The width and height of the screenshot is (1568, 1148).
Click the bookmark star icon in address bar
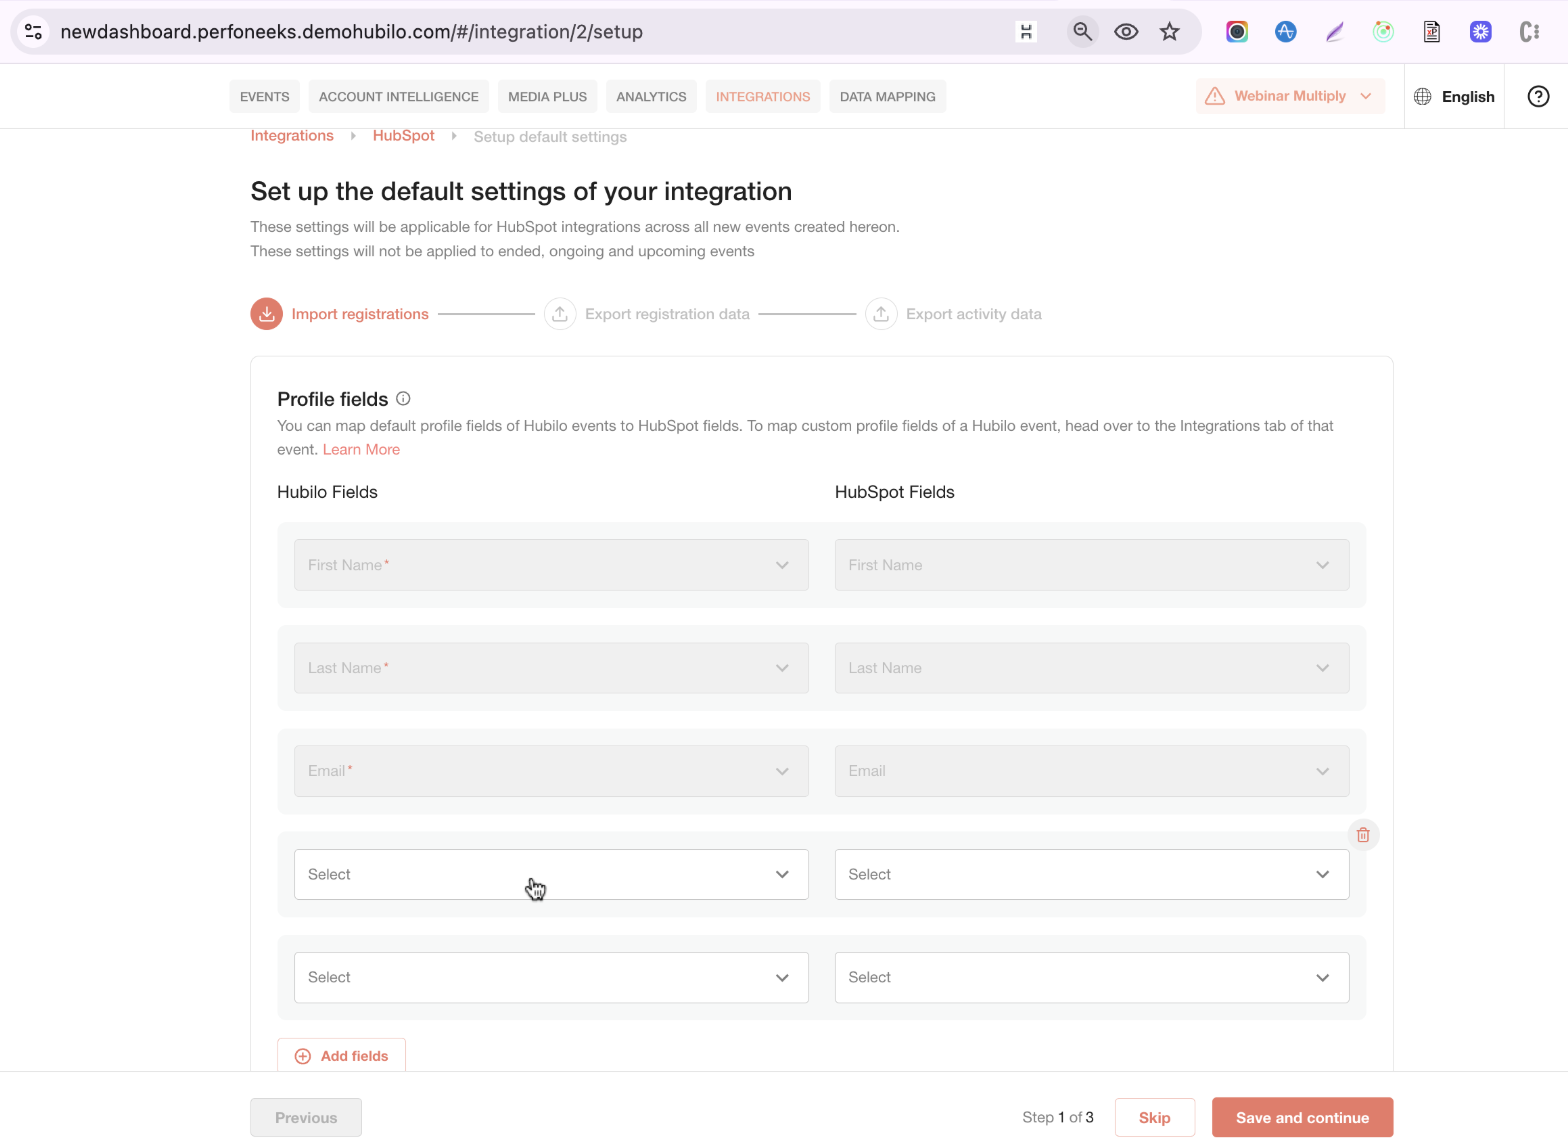(1170, 32)
